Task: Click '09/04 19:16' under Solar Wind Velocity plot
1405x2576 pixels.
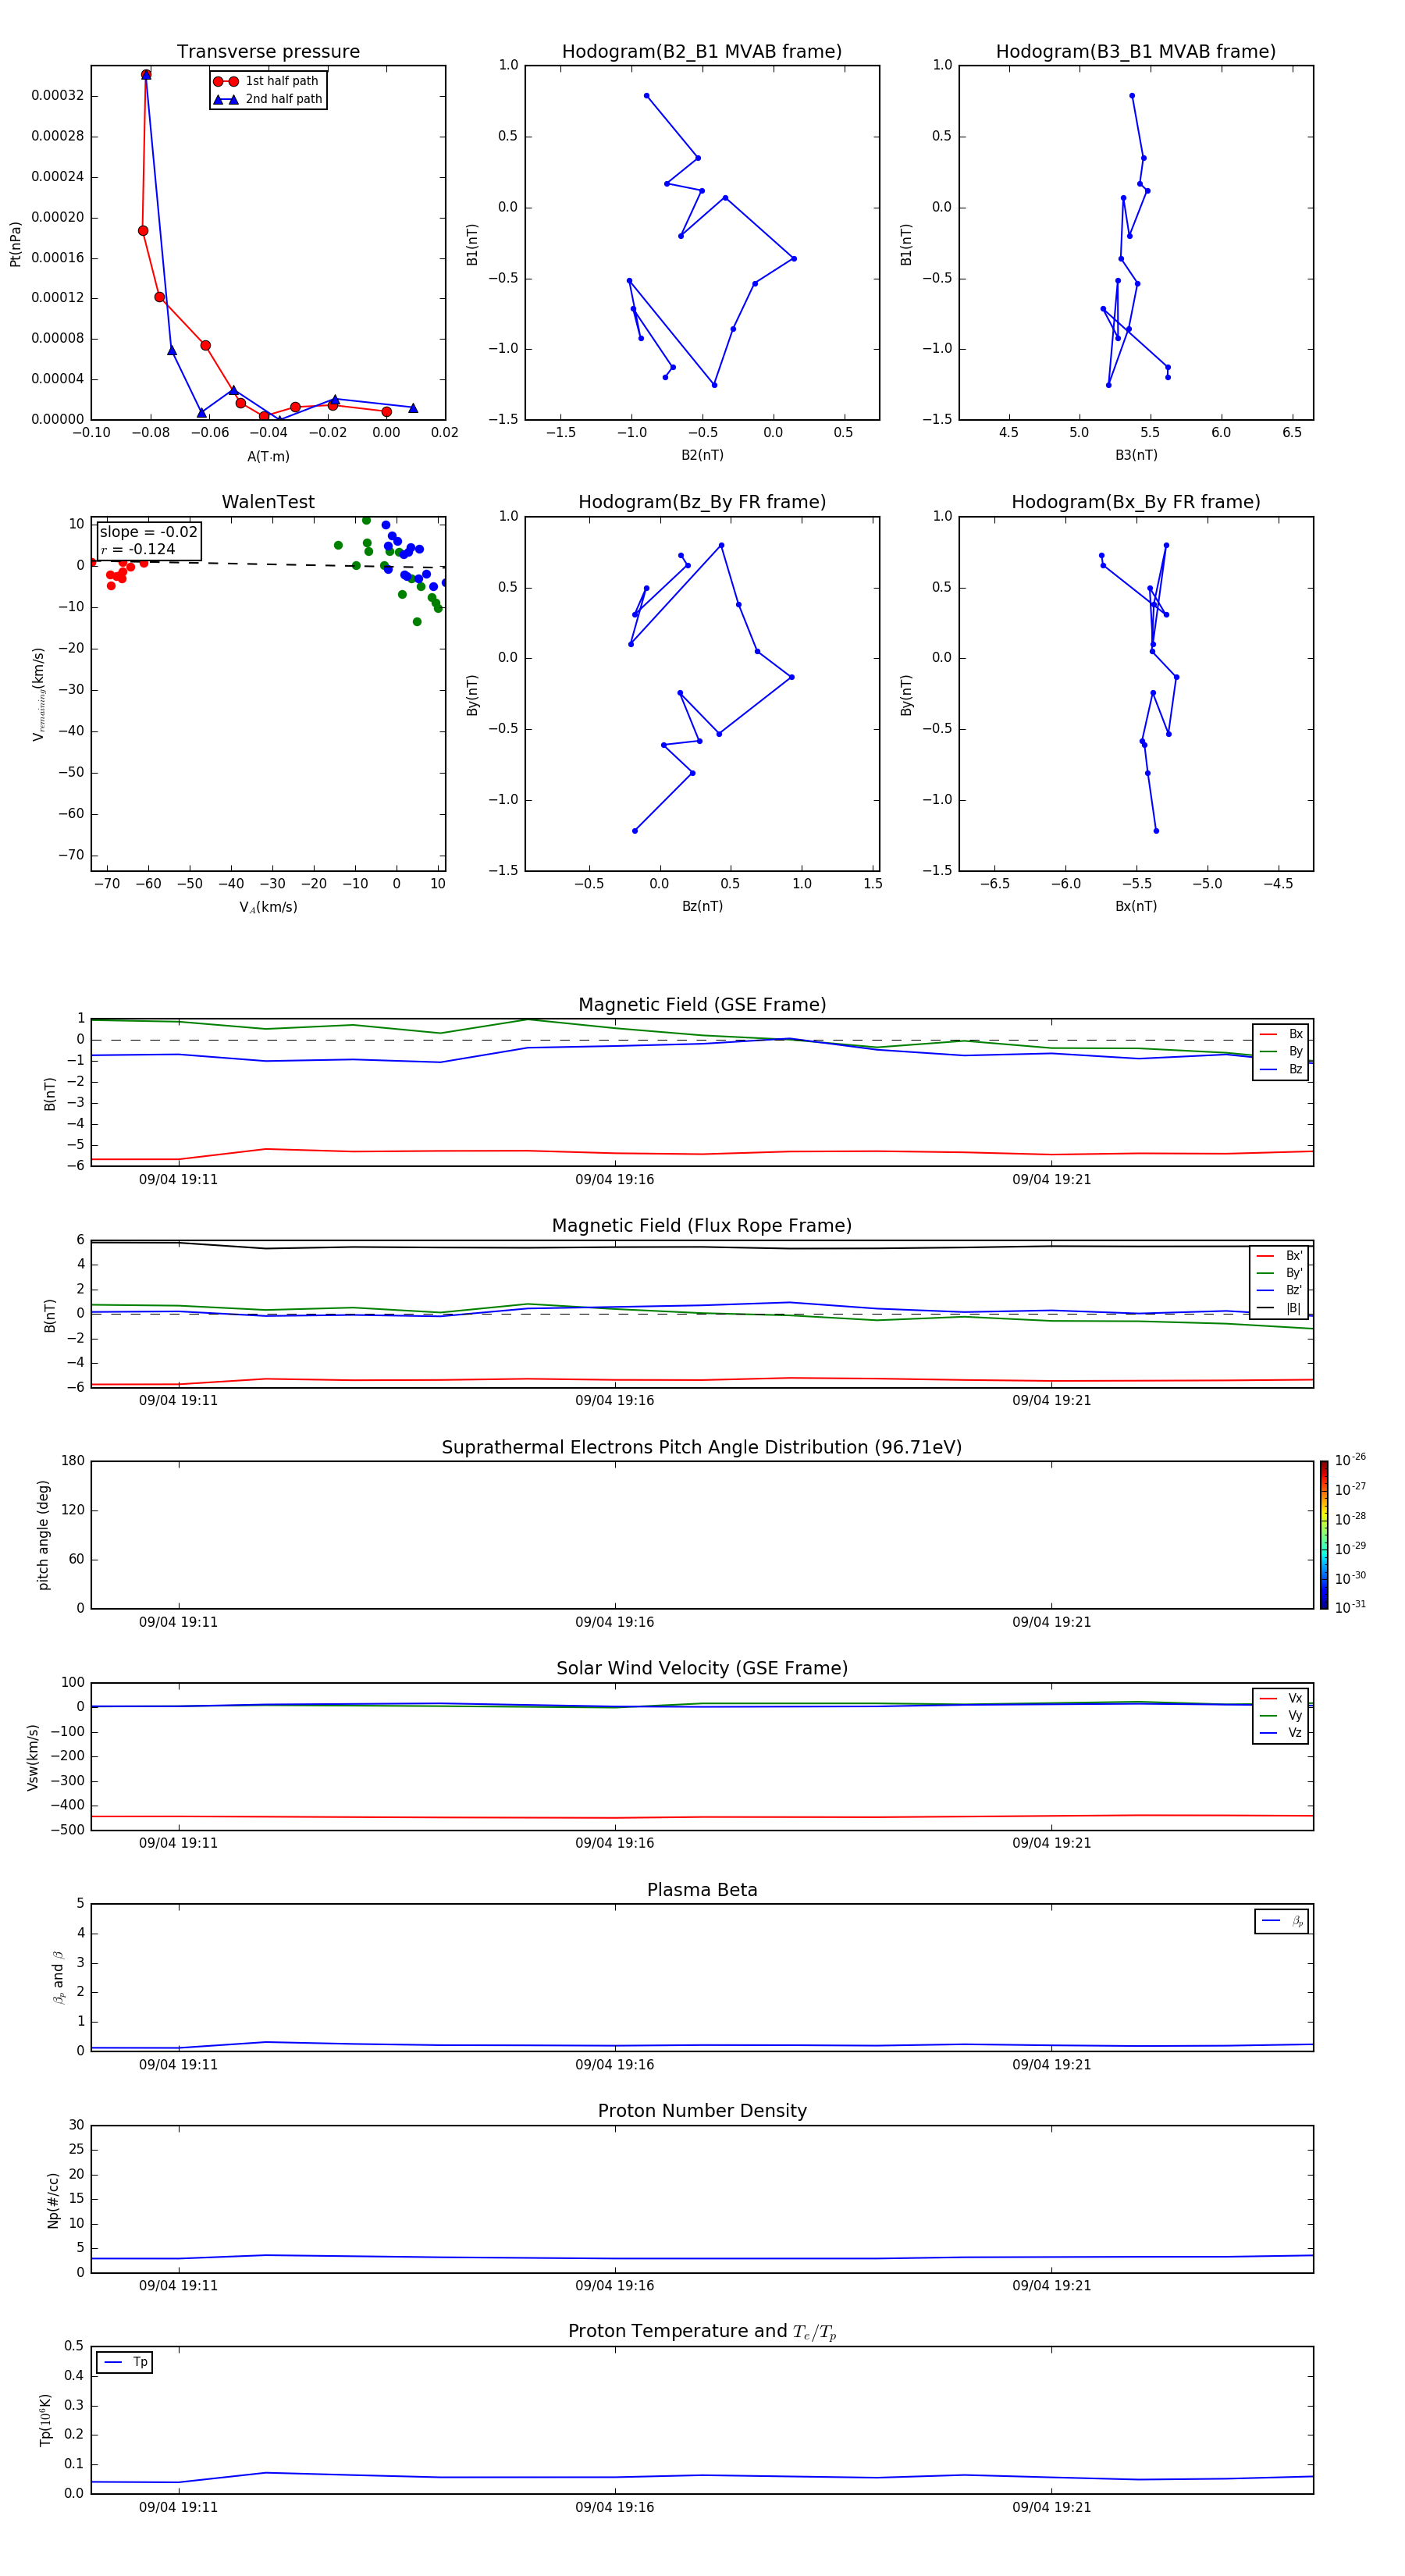Action: (x=614, y=1843)
